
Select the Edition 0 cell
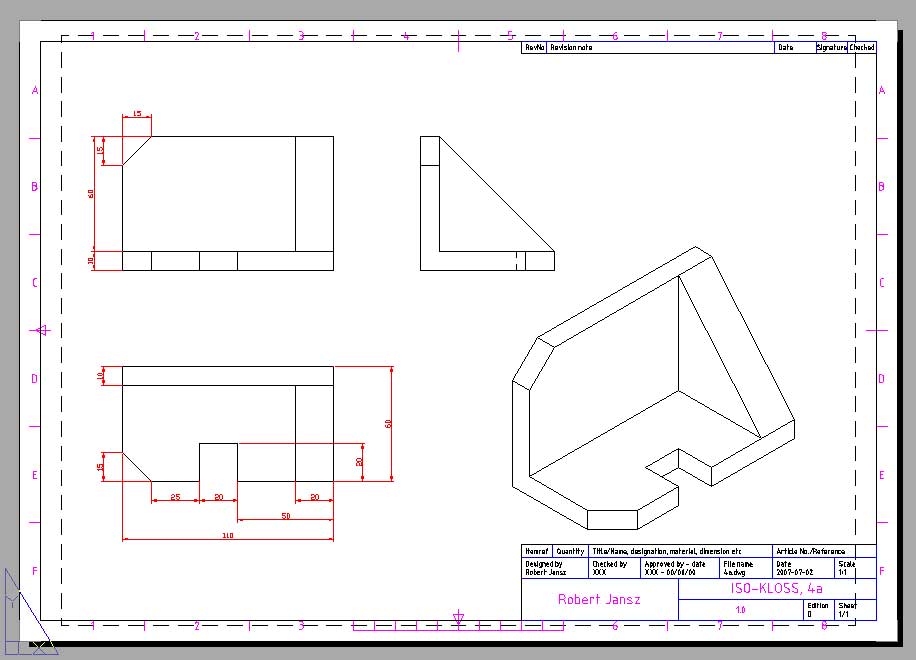(x=818, y=610)
